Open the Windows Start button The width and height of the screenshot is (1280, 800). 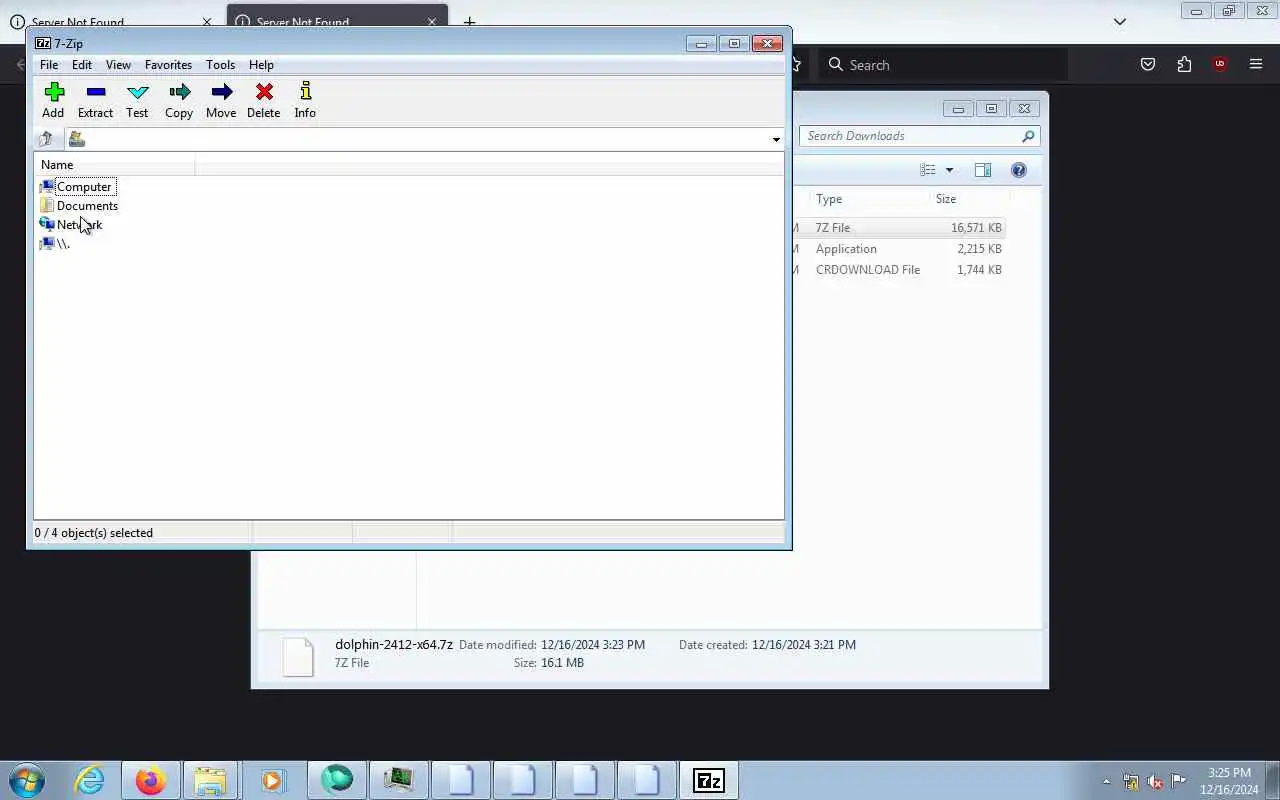(x=27, y=780)
